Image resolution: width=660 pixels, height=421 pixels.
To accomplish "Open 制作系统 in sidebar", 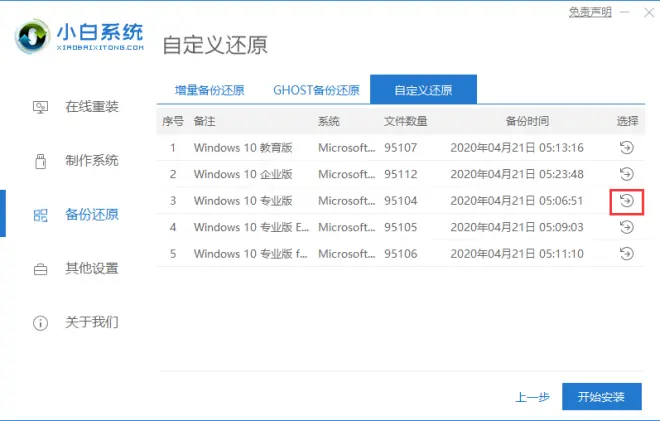I will 92,161.
